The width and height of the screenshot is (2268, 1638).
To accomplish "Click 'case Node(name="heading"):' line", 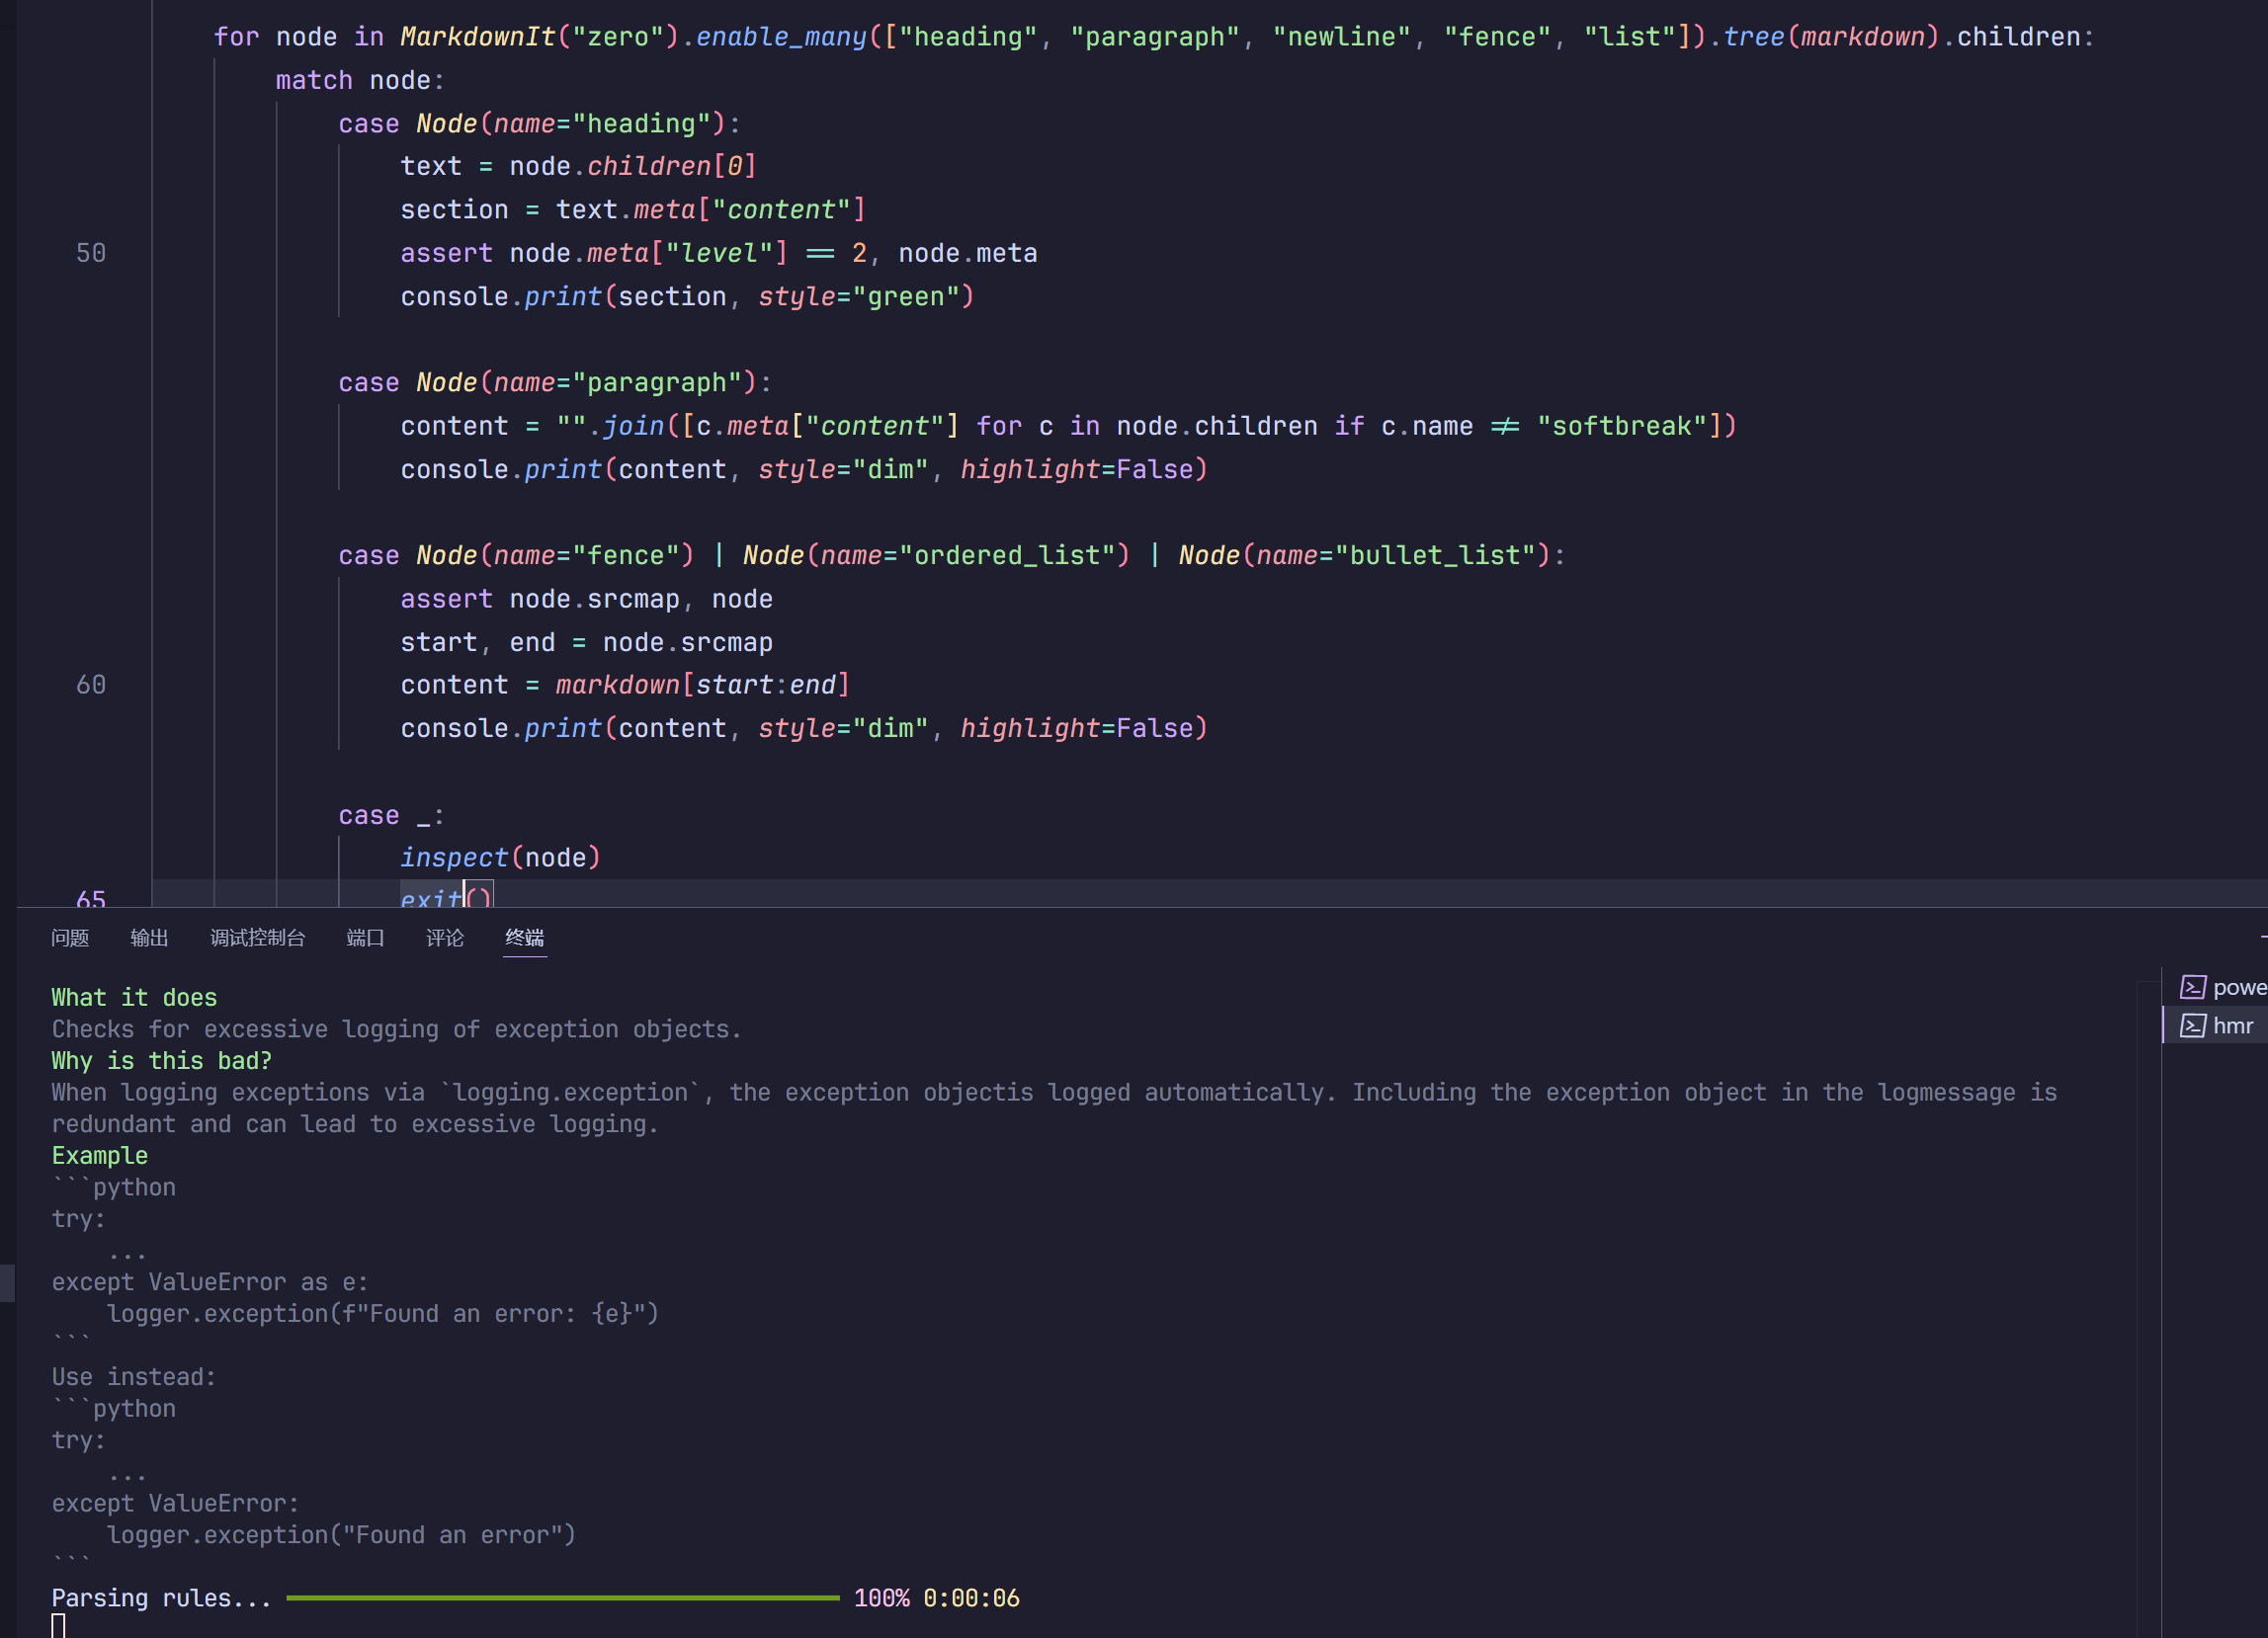I will pos(540,124).
